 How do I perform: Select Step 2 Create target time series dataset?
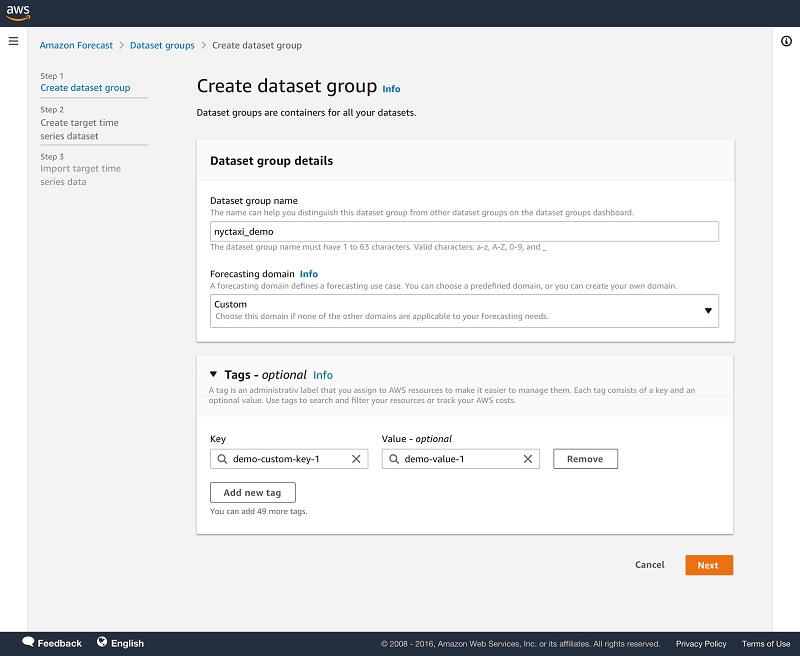[x=79, y=129]
